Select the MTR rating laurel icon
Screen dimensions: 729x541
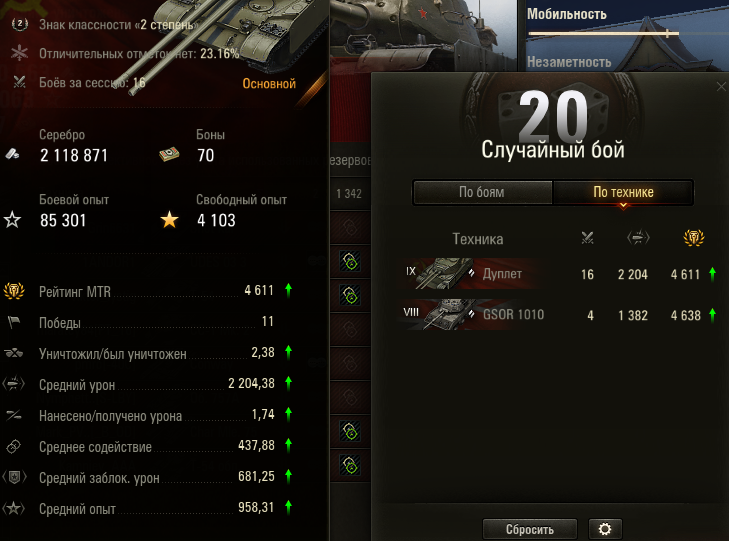(x=14, y=291)
